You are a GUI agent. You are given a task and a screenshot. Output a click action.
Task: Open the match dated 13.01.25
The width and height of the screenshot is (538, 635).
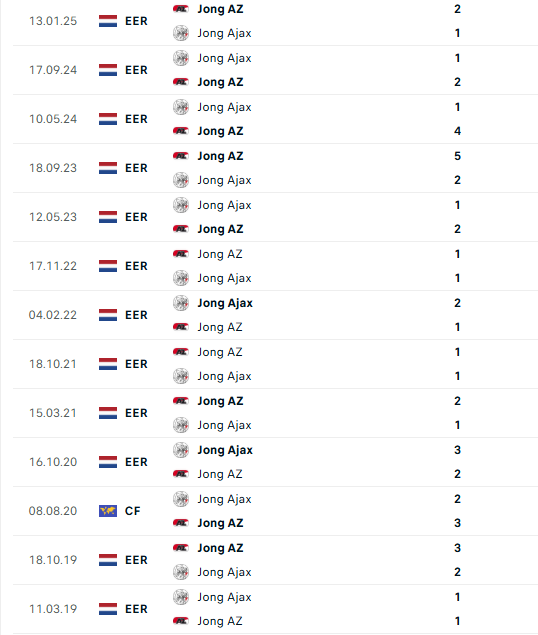point(275,21)
